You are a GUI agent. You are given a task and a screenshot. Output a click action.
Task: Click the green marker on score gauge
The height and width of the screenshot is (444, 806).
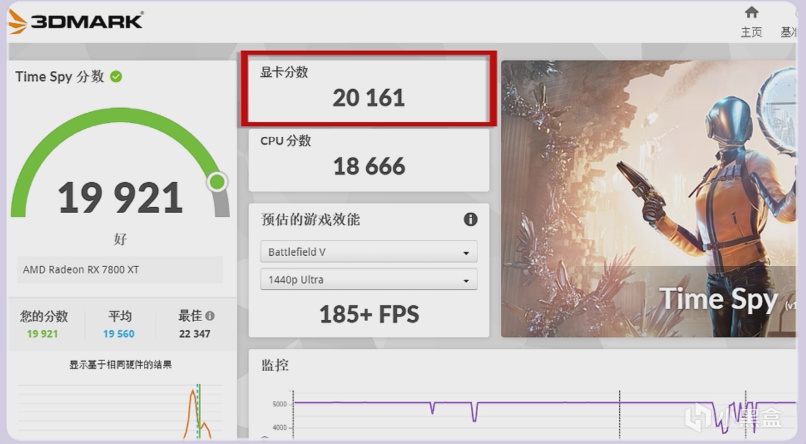217,181
